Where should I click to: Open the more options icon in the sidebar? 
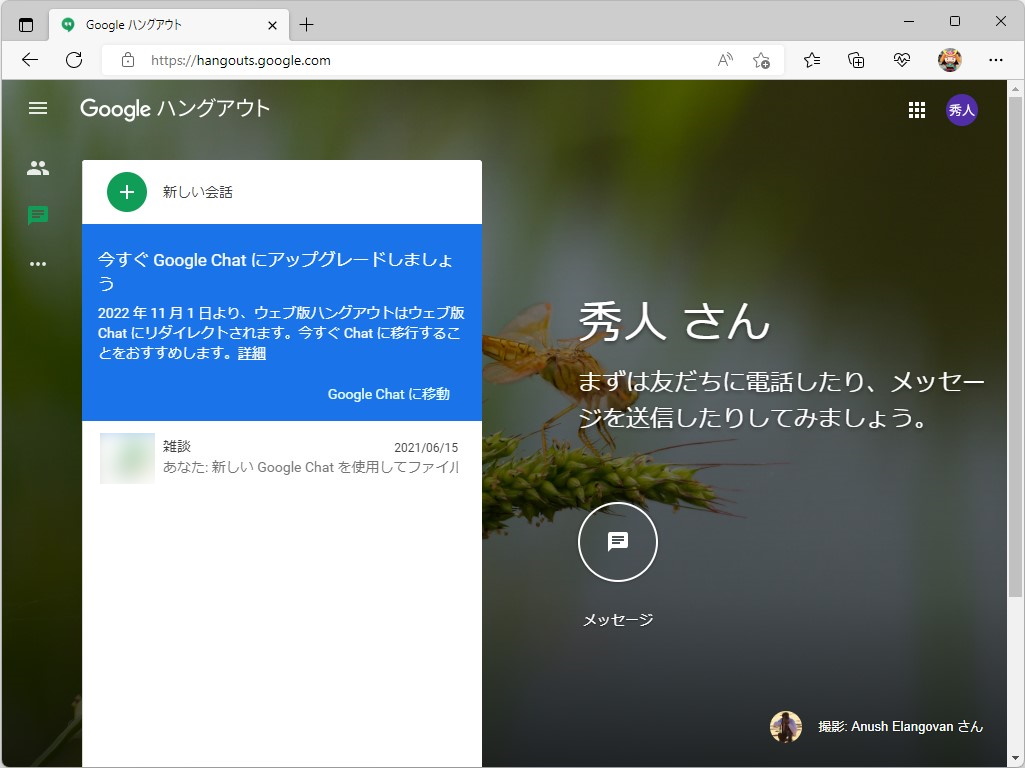pos(38,264)
